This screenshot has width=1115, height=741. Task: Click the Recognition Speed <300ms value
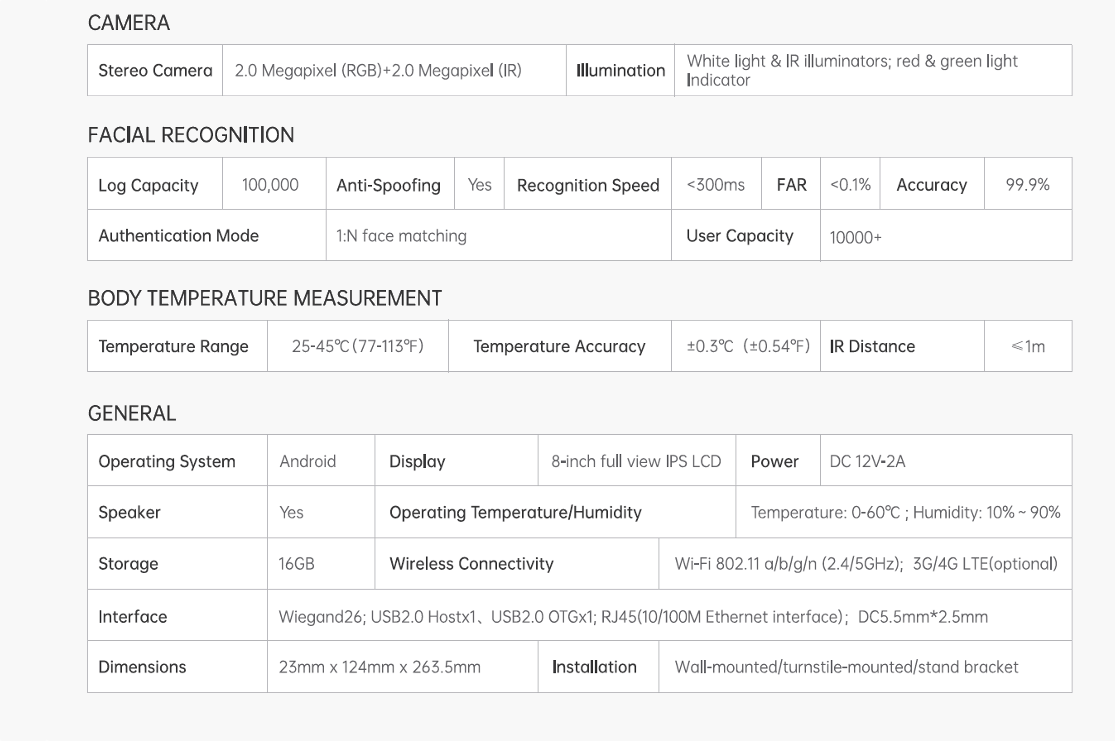pyautogui.click(x=715, y=185)
